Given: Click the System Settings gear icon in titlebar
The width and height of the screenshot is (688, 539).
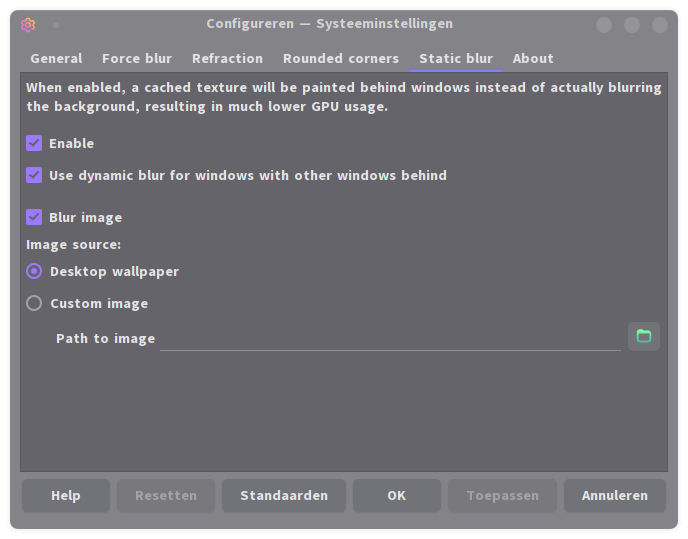Looking at the screenshot, I should [28, 24].
